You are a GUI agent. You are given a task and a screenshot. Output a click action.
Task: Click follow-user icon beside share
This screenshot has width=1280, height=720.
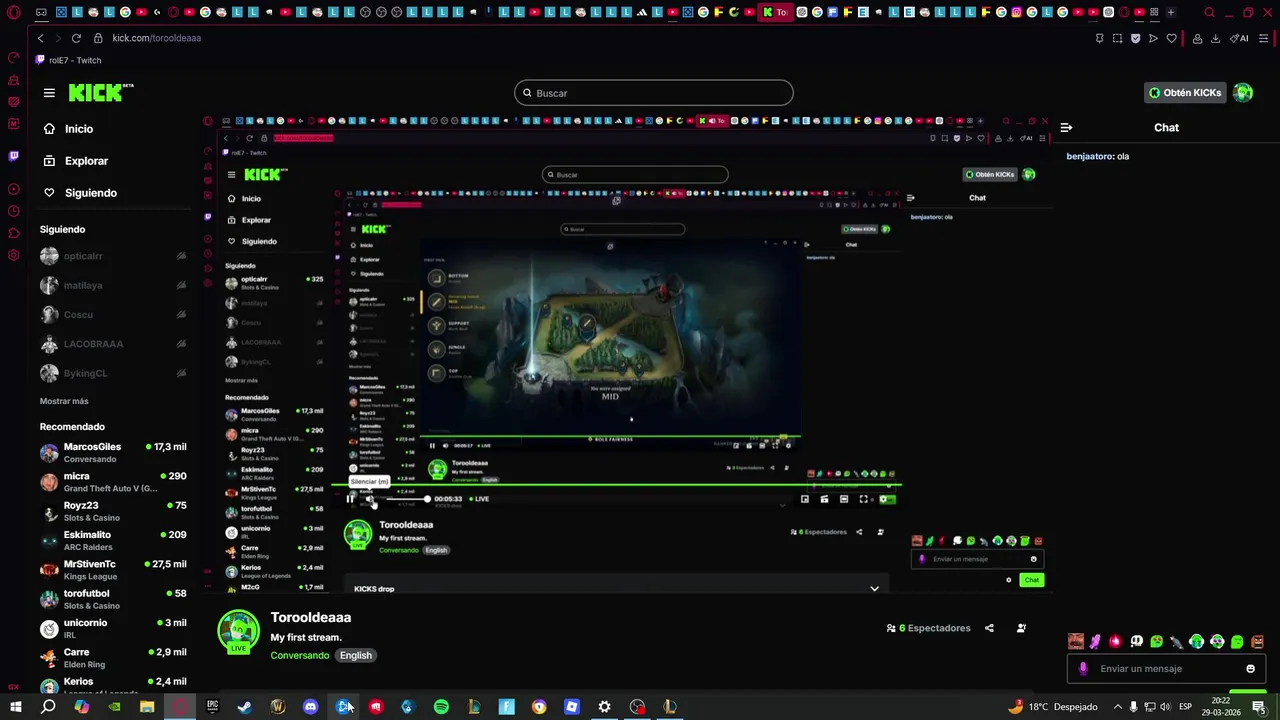point(1021,628)
